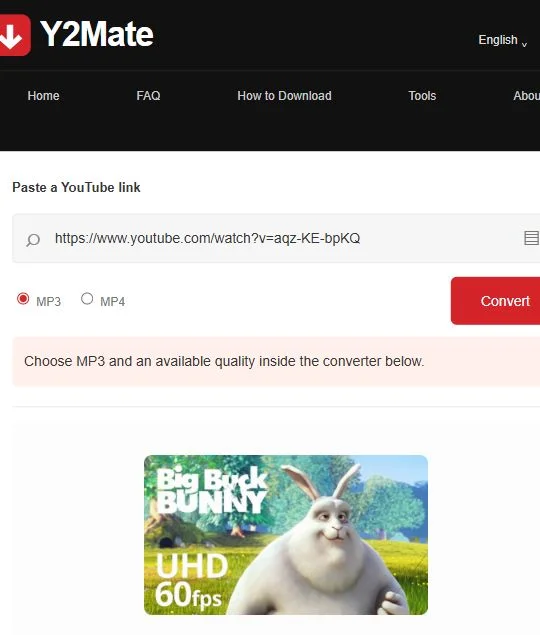Open the About menu item
This screenshot has width=540, height=635.
(x=526, y=96)
